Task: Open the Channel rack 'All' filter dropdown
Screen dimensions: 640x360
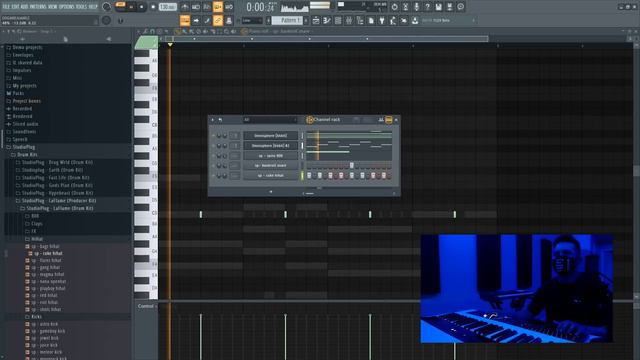Action: (x=270, y=120)
